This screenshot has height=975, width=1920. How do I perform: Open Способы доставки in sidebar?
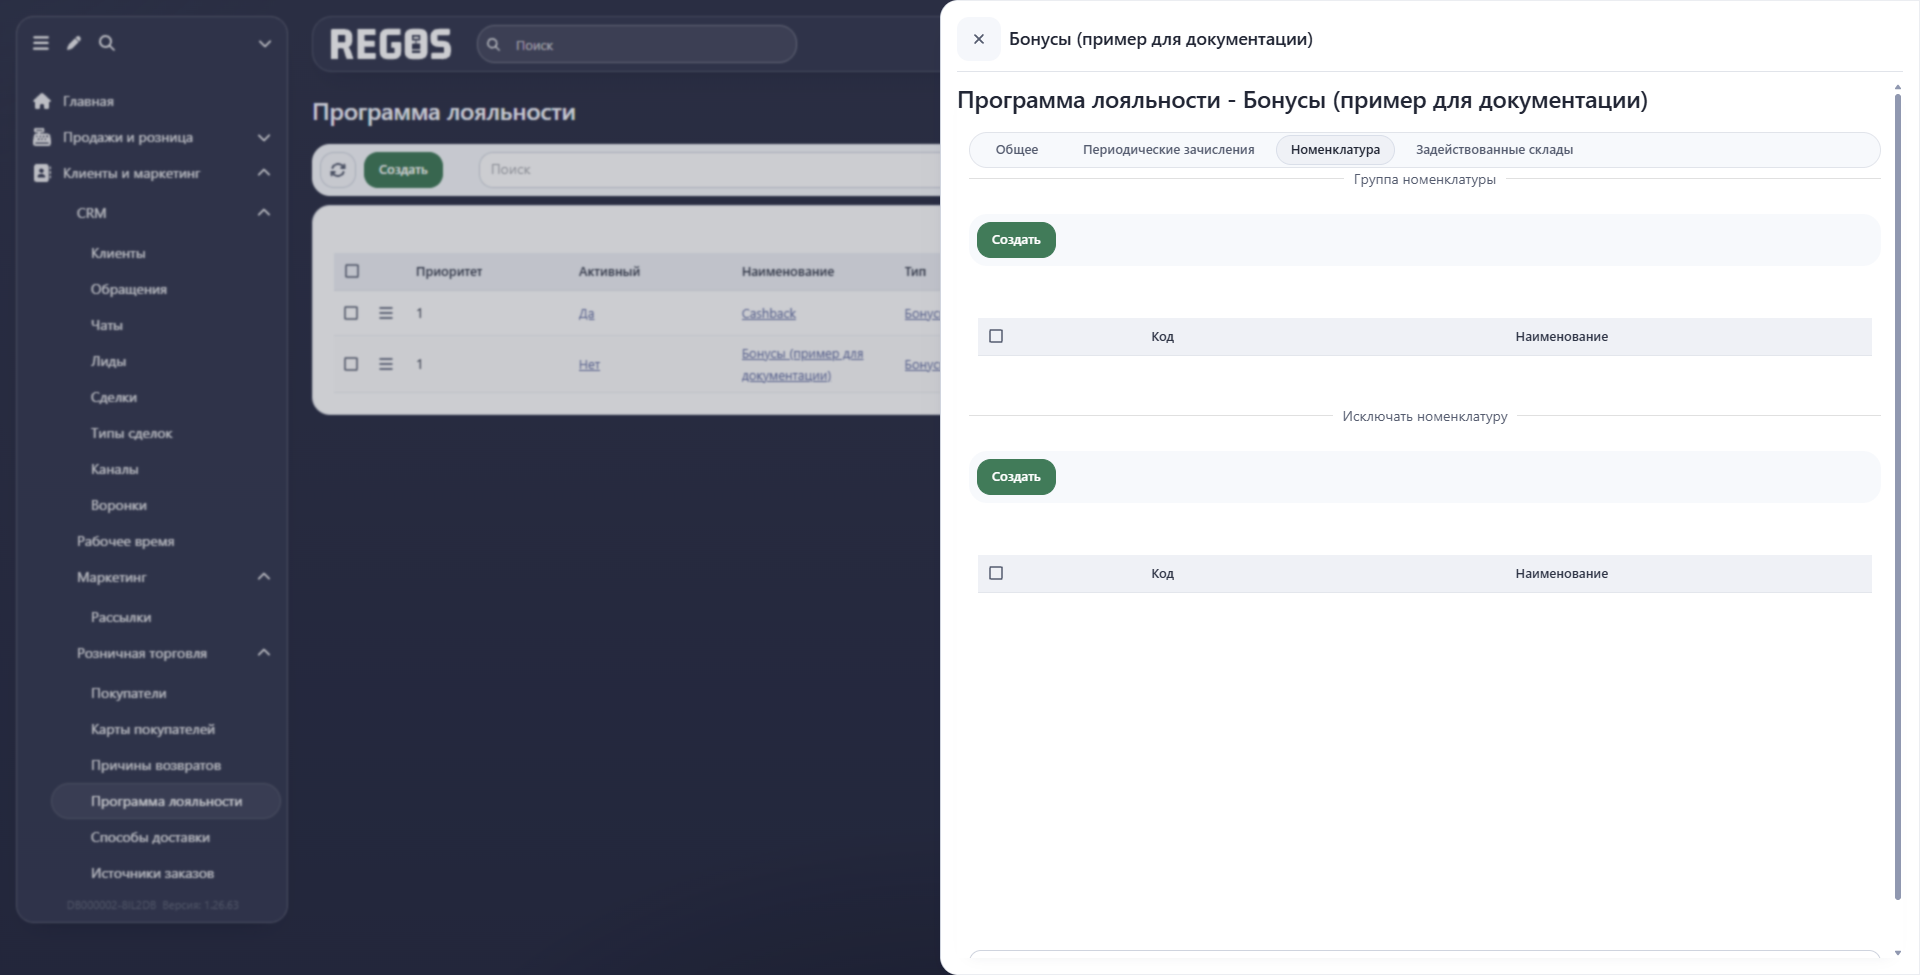[150, 837]
